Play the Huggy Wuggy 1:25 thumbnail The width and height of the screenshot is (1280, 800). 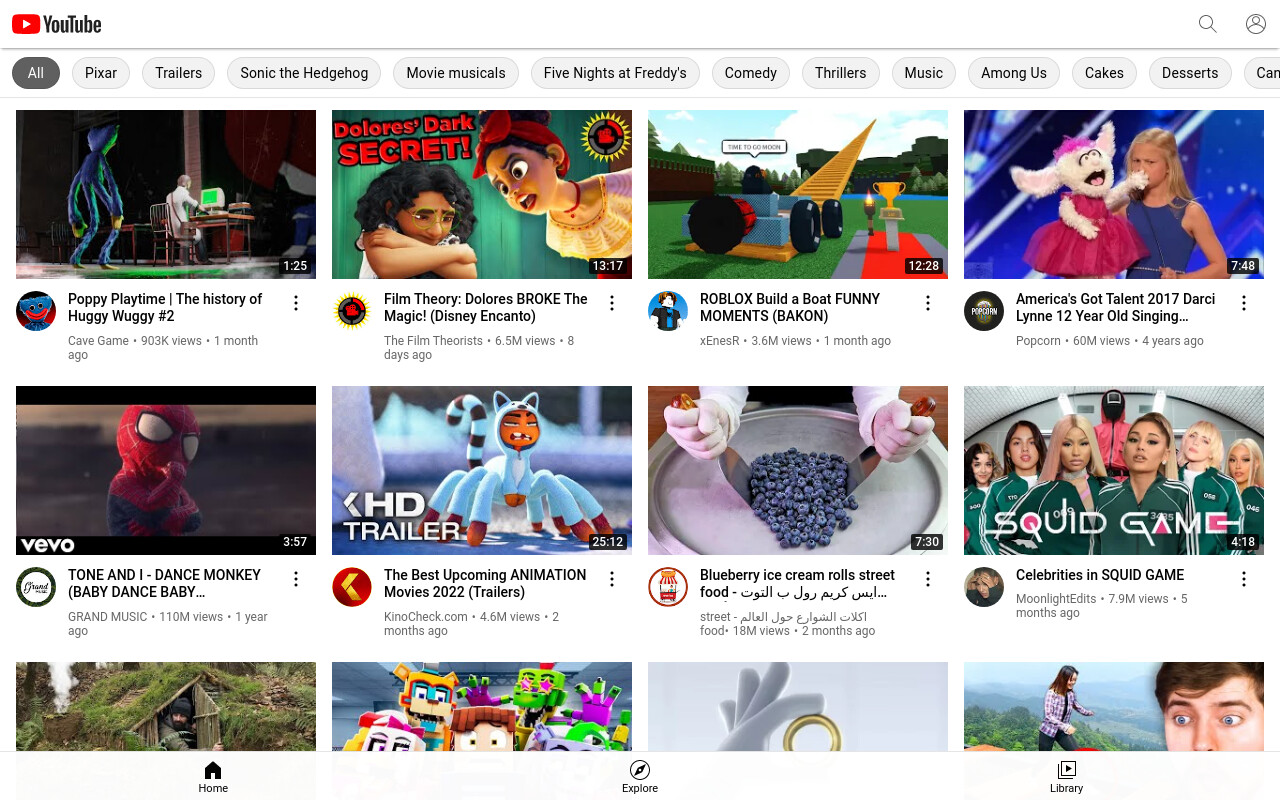[x=166, y=194]
